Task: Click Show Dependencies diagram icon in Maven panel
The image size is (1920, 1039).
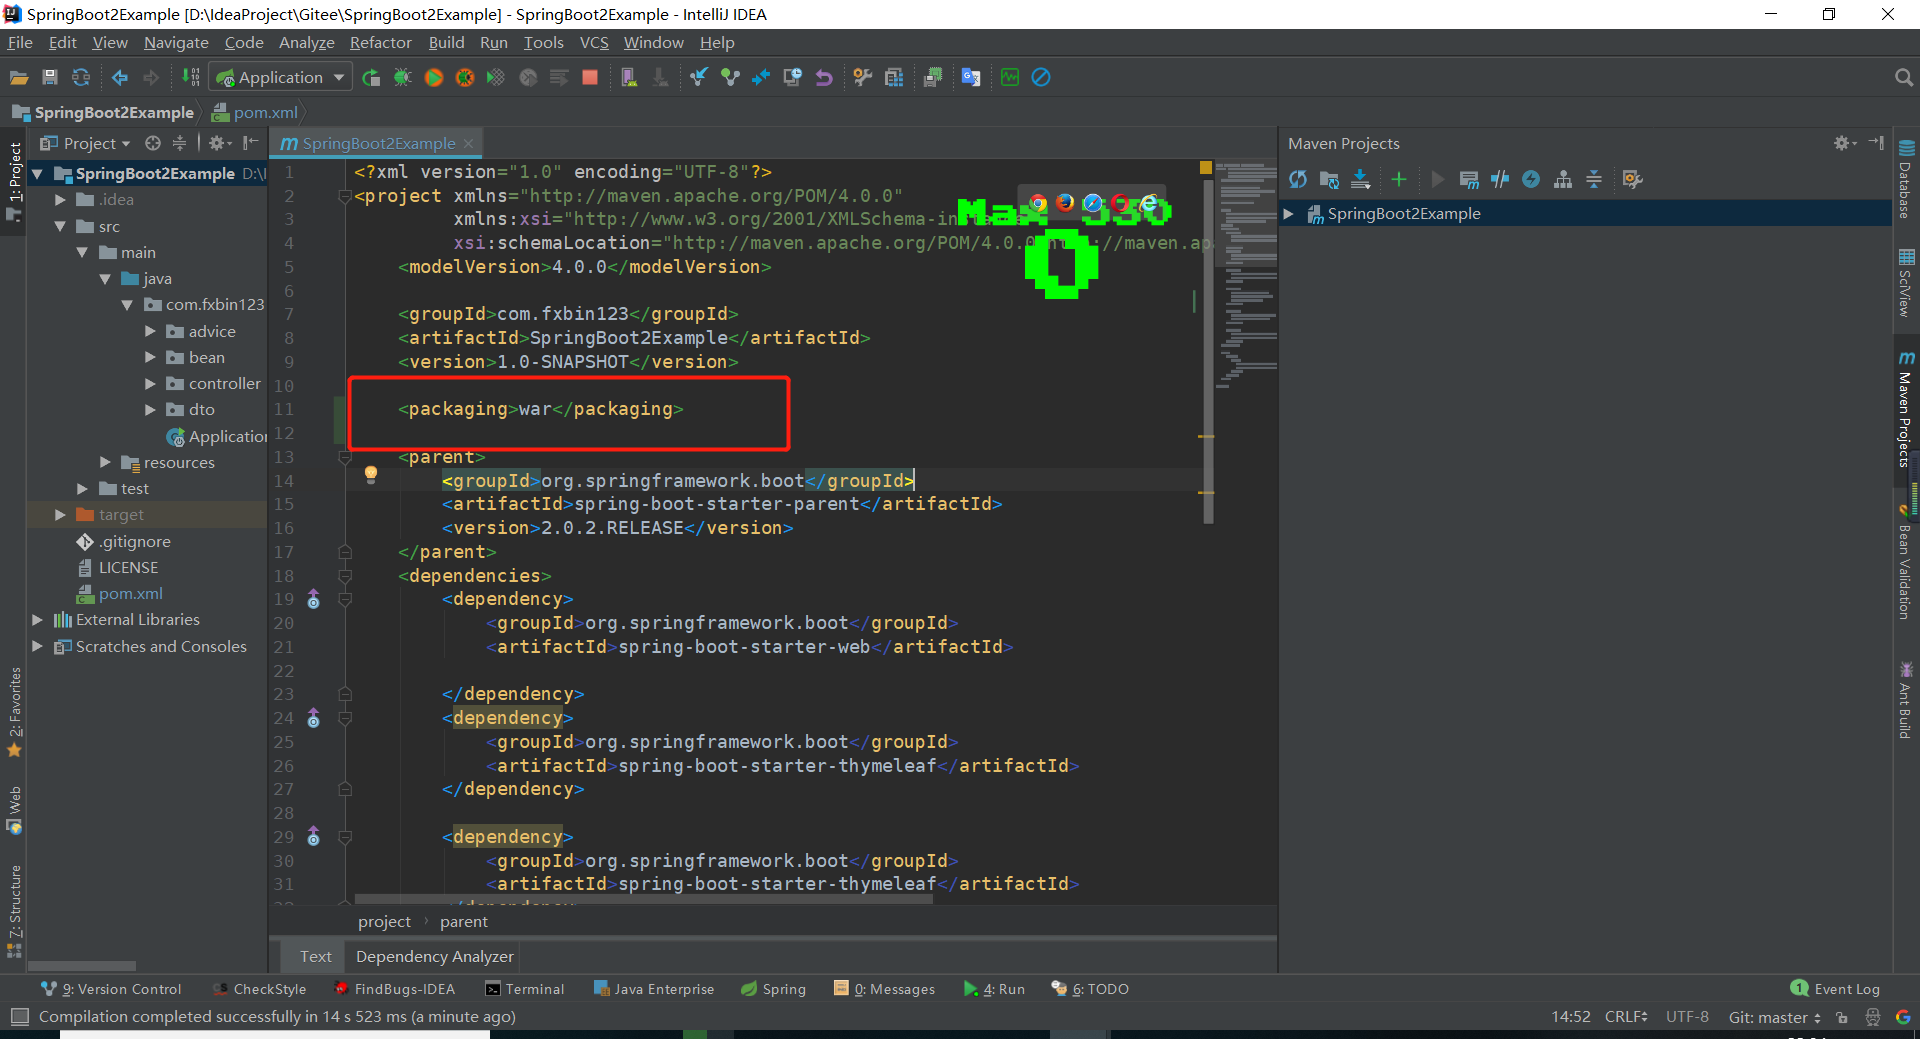Action: (x=1563, y=179)
